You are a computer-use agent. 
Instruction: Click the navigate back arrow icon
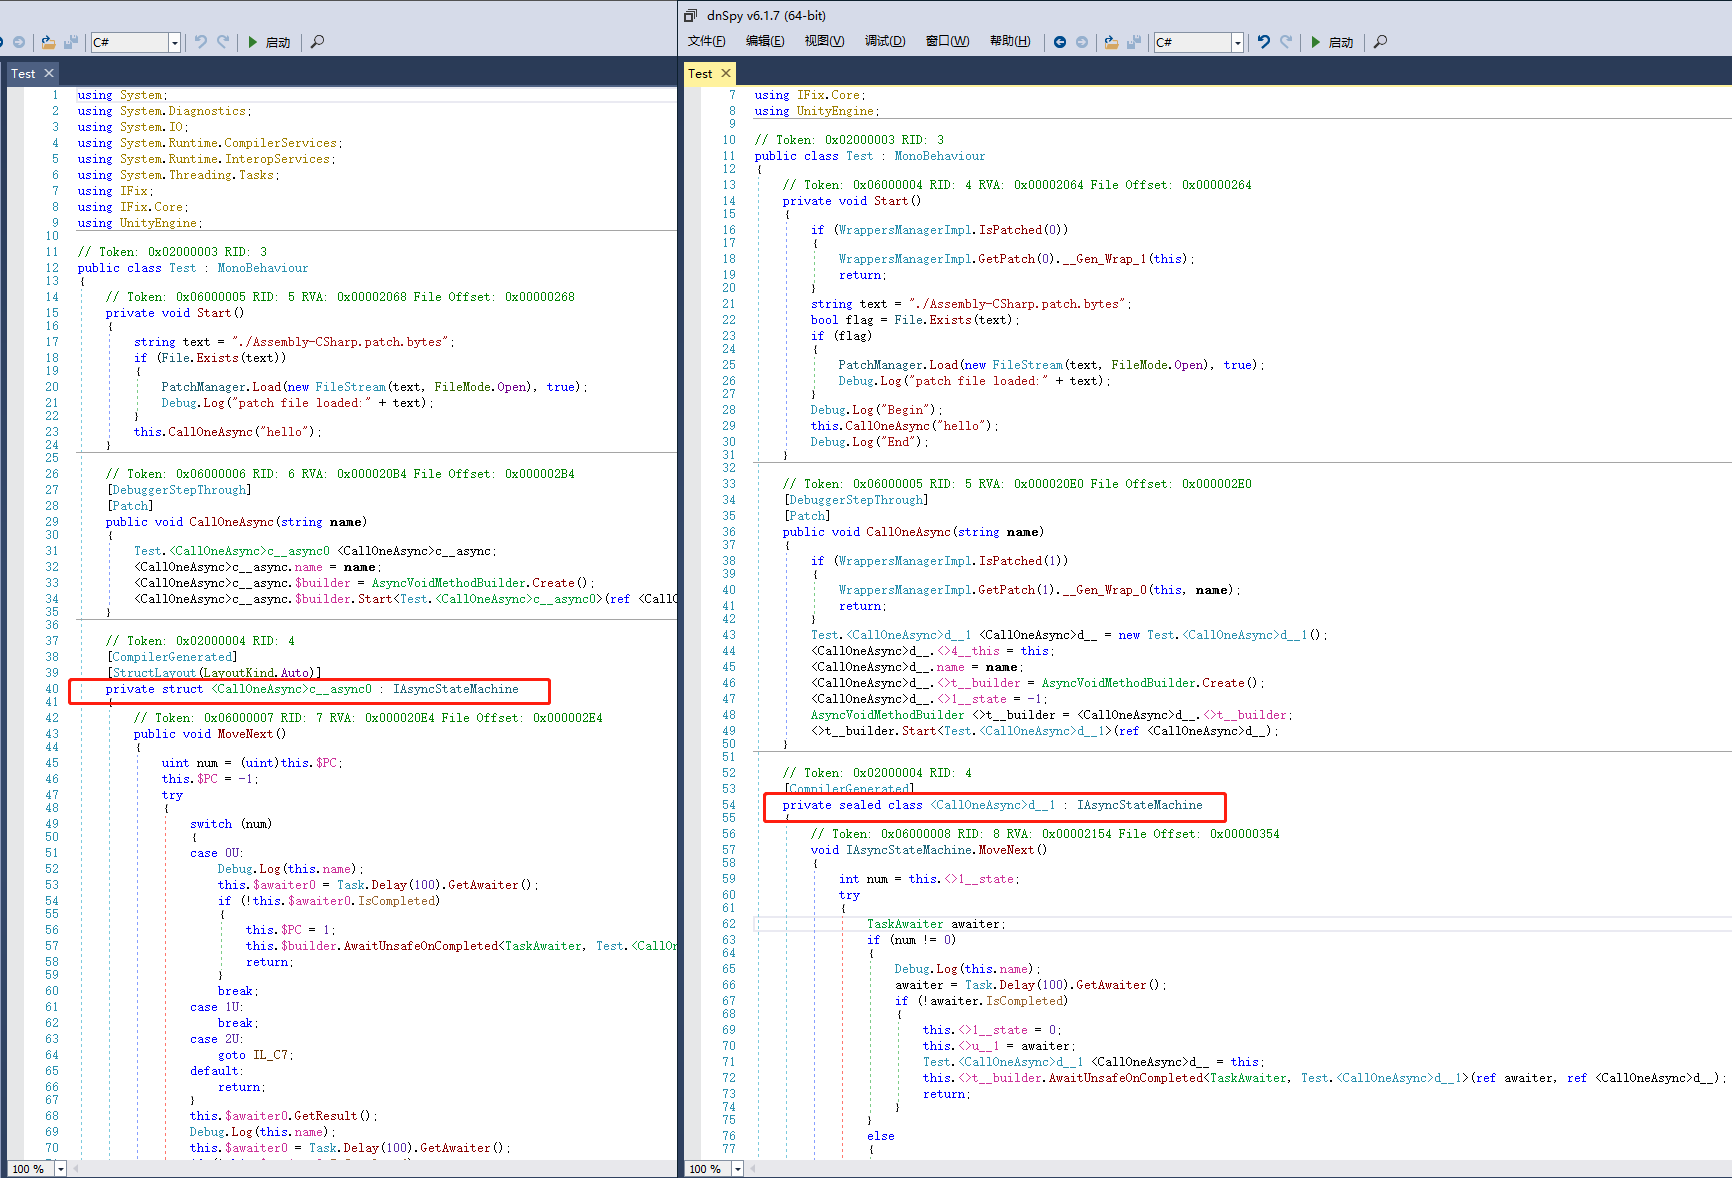(1059, 42)
